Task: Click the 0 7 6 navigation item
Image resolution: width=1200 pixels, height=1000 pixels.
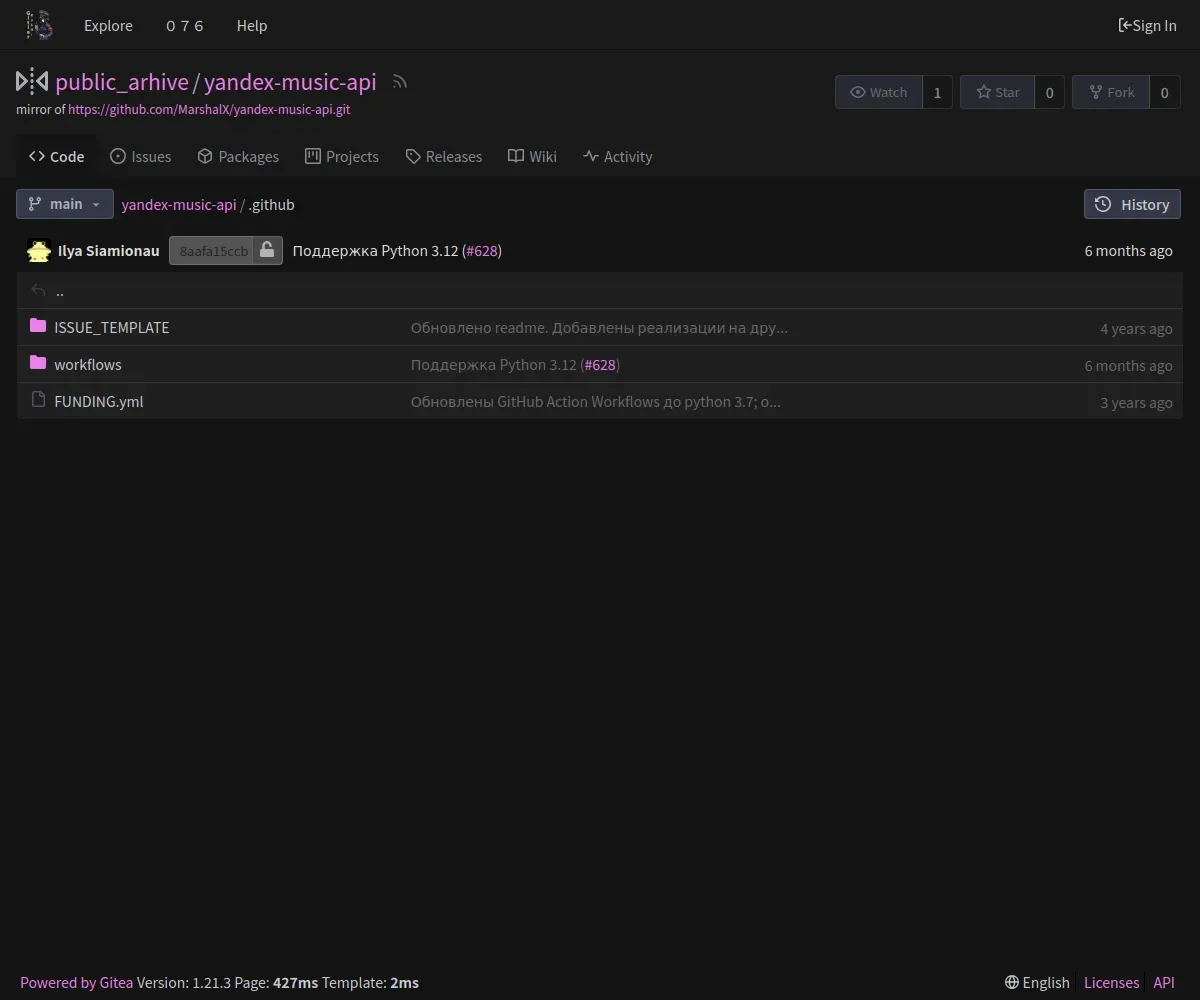Action: [x=185, y=25]
